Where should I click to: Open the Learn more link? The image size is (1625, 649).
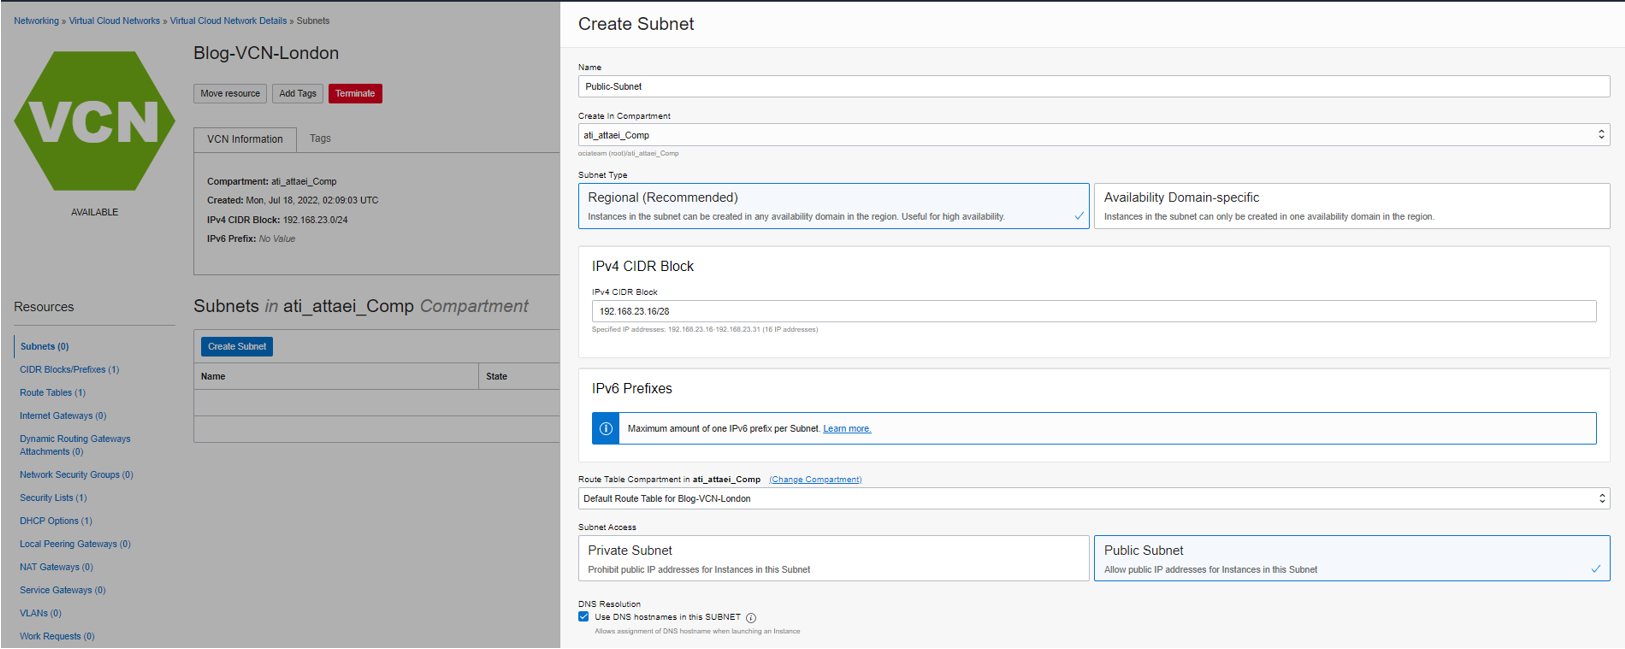pyautogui.click(x=847, y=429)
